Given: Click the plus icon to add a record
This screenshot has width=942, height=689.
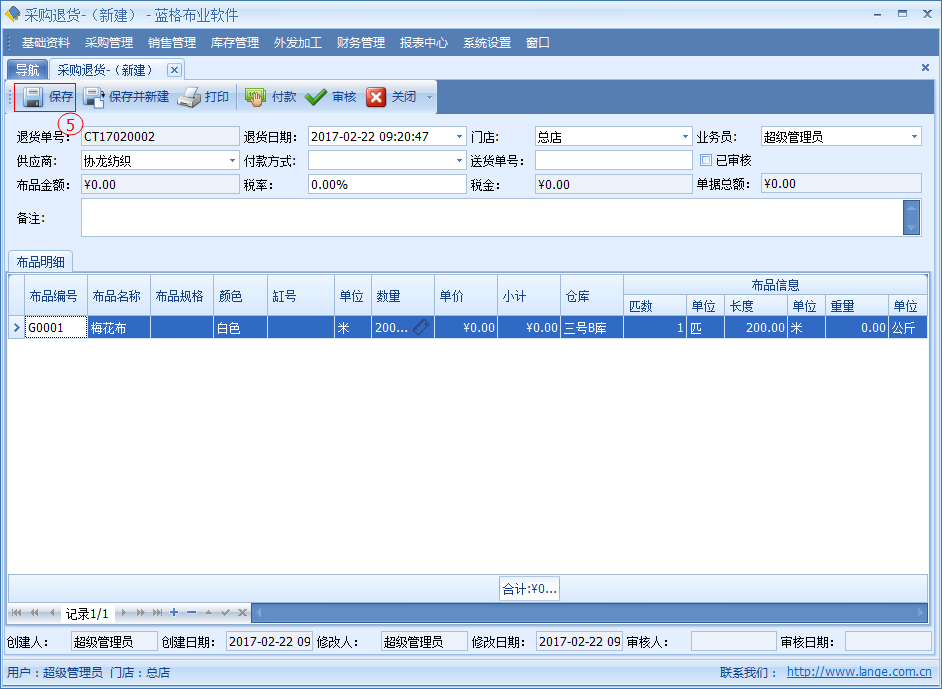Looking at the screenshot, I should (174, 612).
